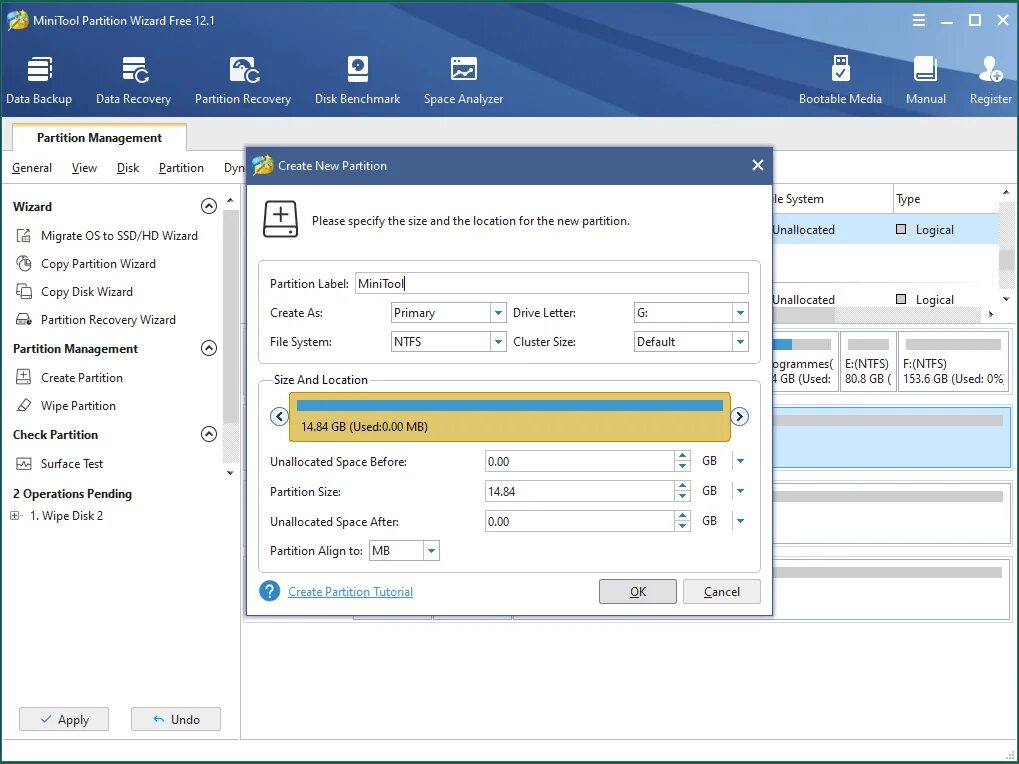
Task: Open the hamburger menu in title bar
Action: 918,21
